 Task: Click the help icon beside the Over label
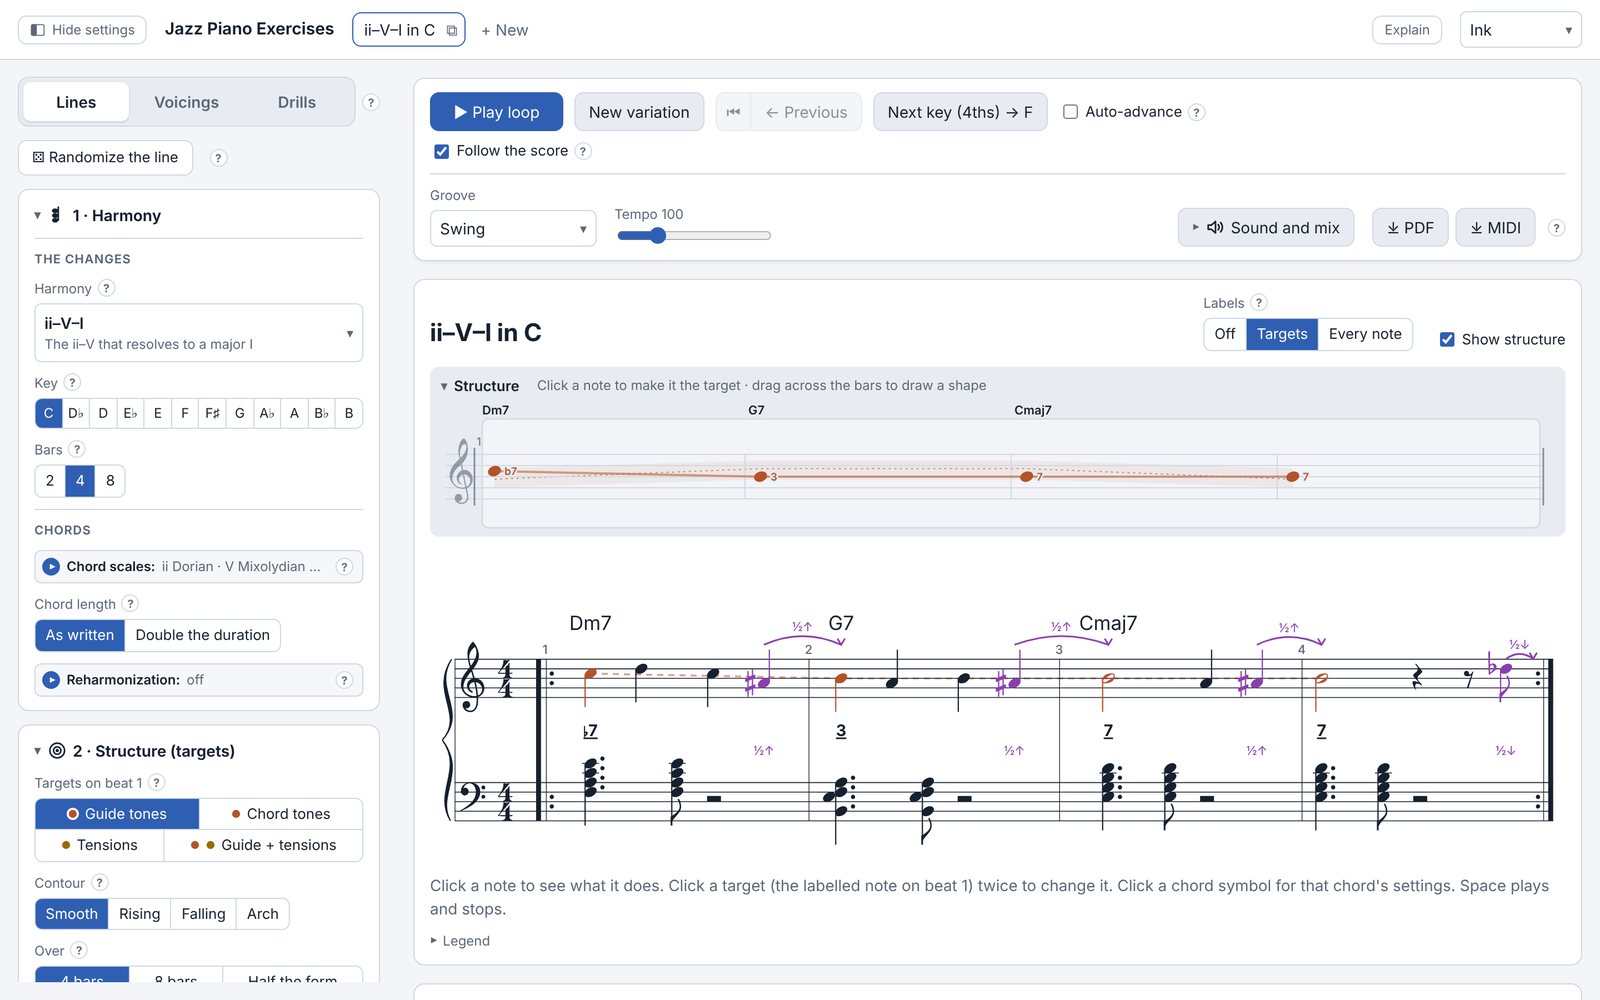79,950
